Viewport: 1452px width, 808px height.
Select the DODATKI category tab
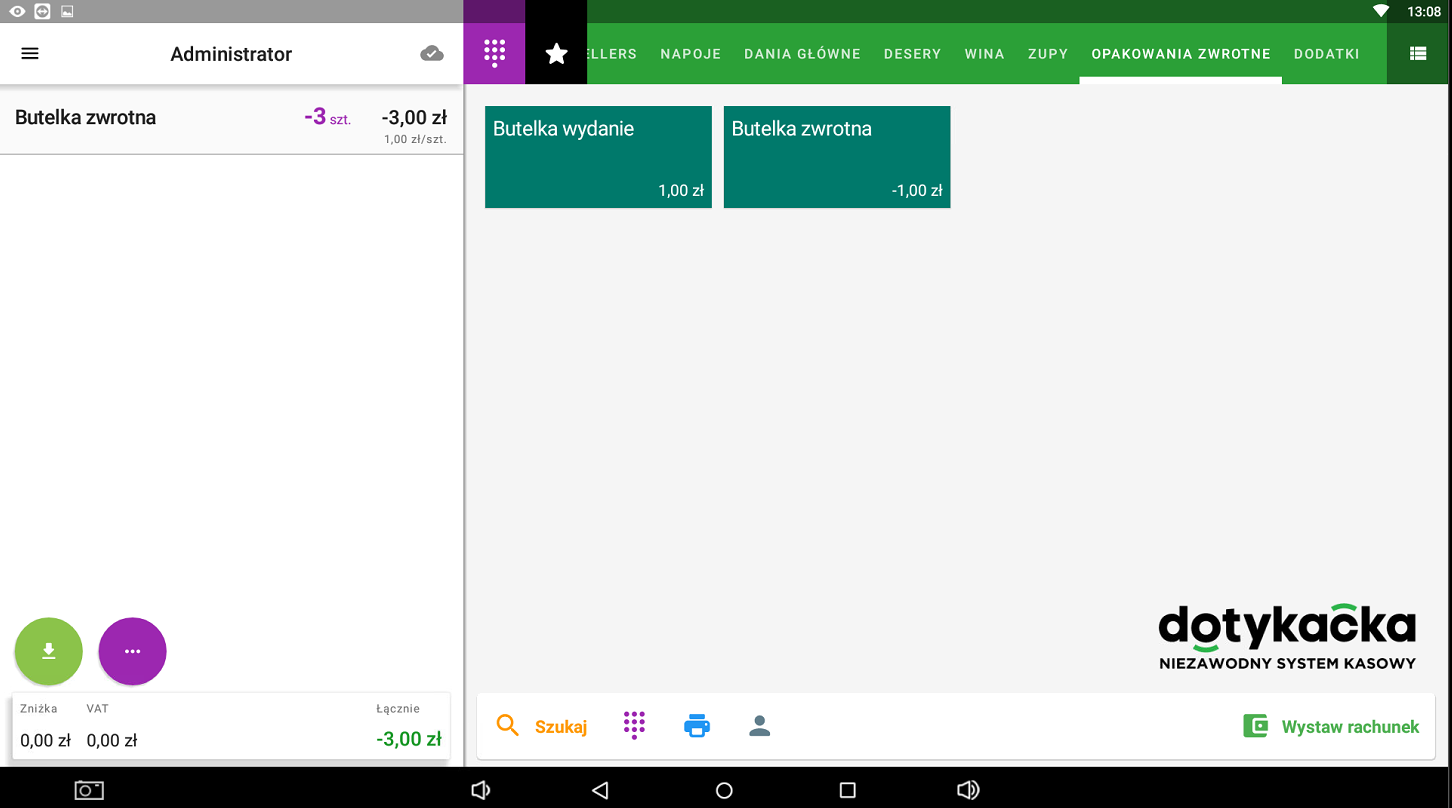1326,54
